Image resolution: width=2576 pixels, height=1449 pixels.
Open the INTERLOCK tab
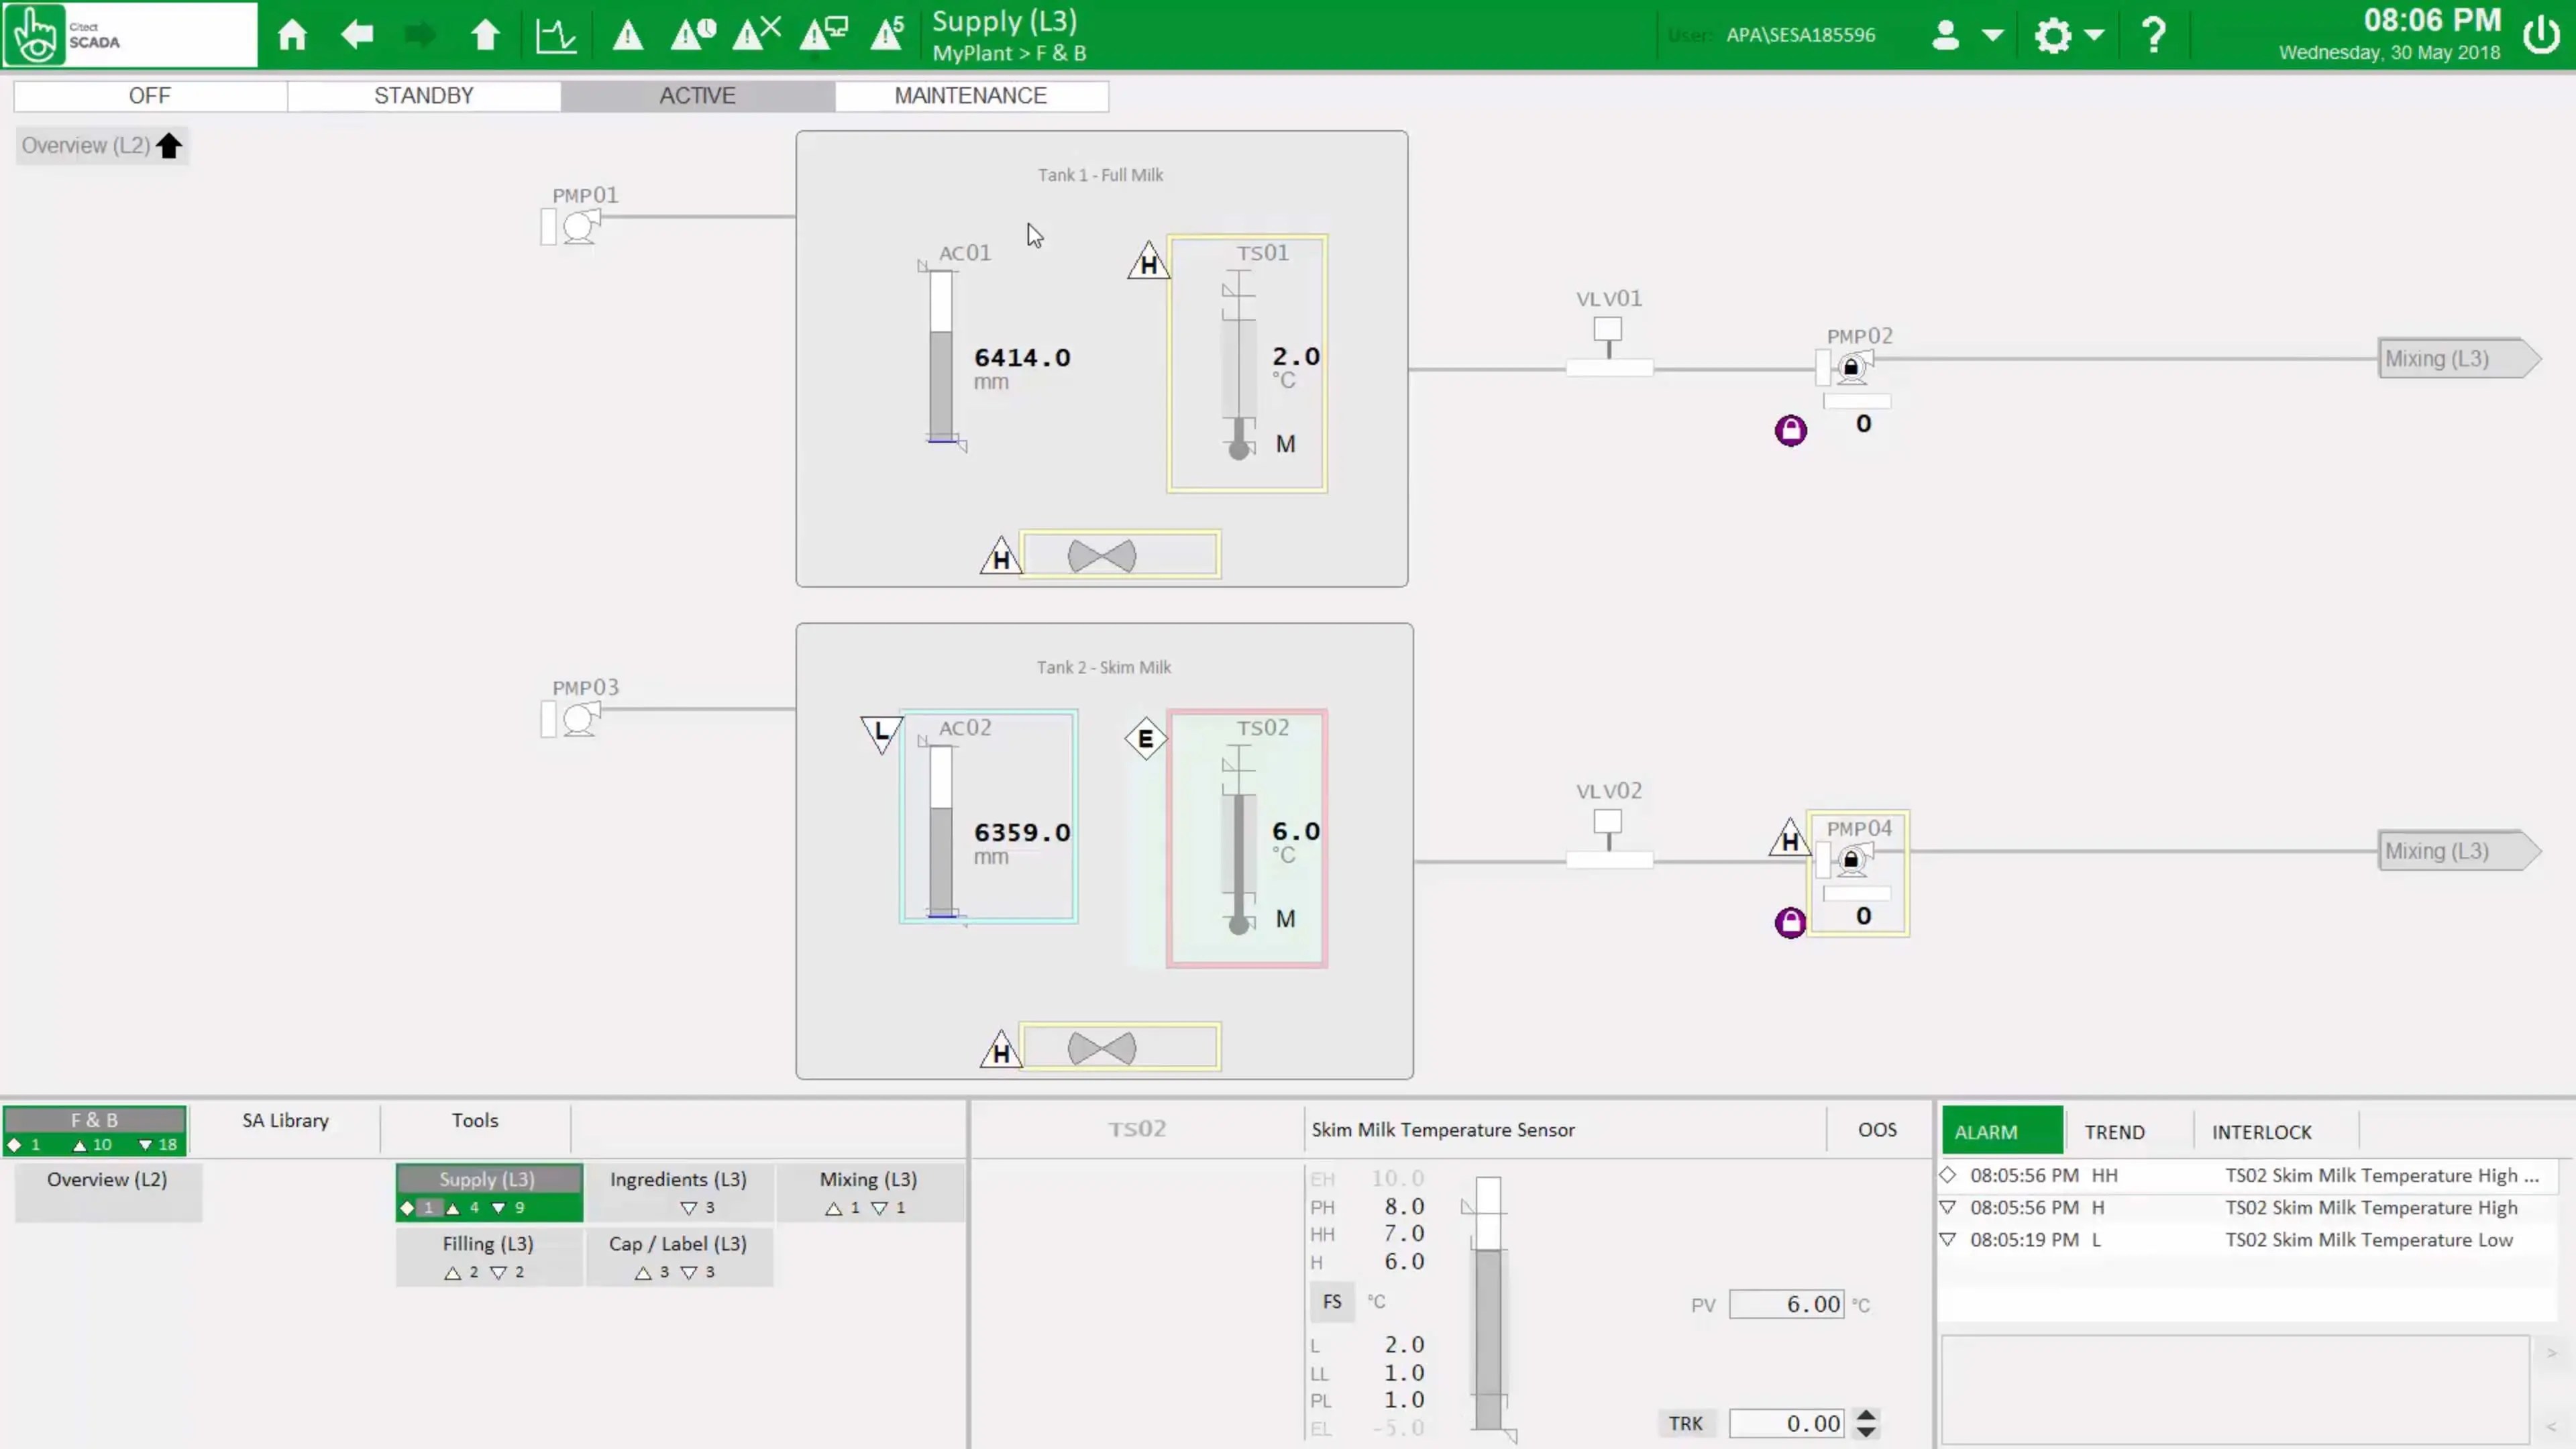coord(2261,1132)
